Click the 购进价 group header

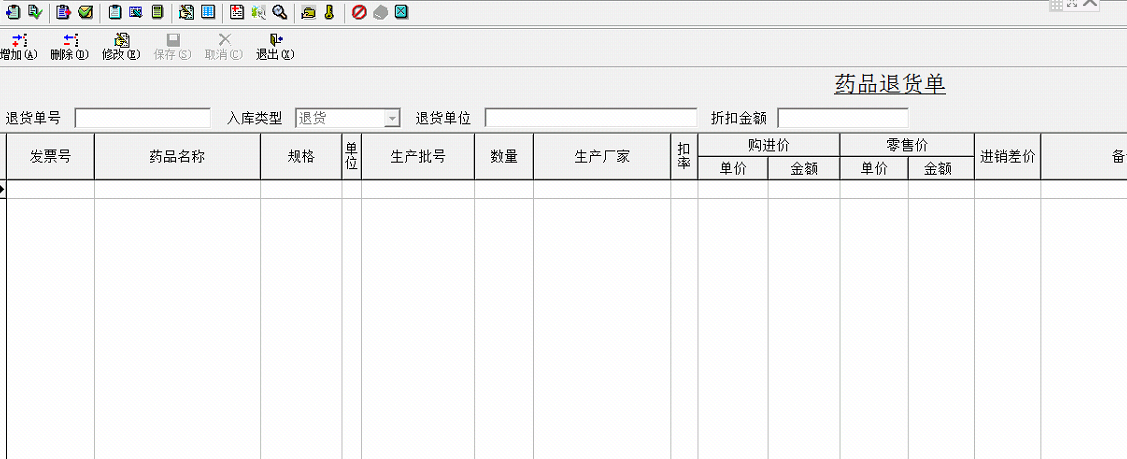pyautogui.click(x=769, y=145)
